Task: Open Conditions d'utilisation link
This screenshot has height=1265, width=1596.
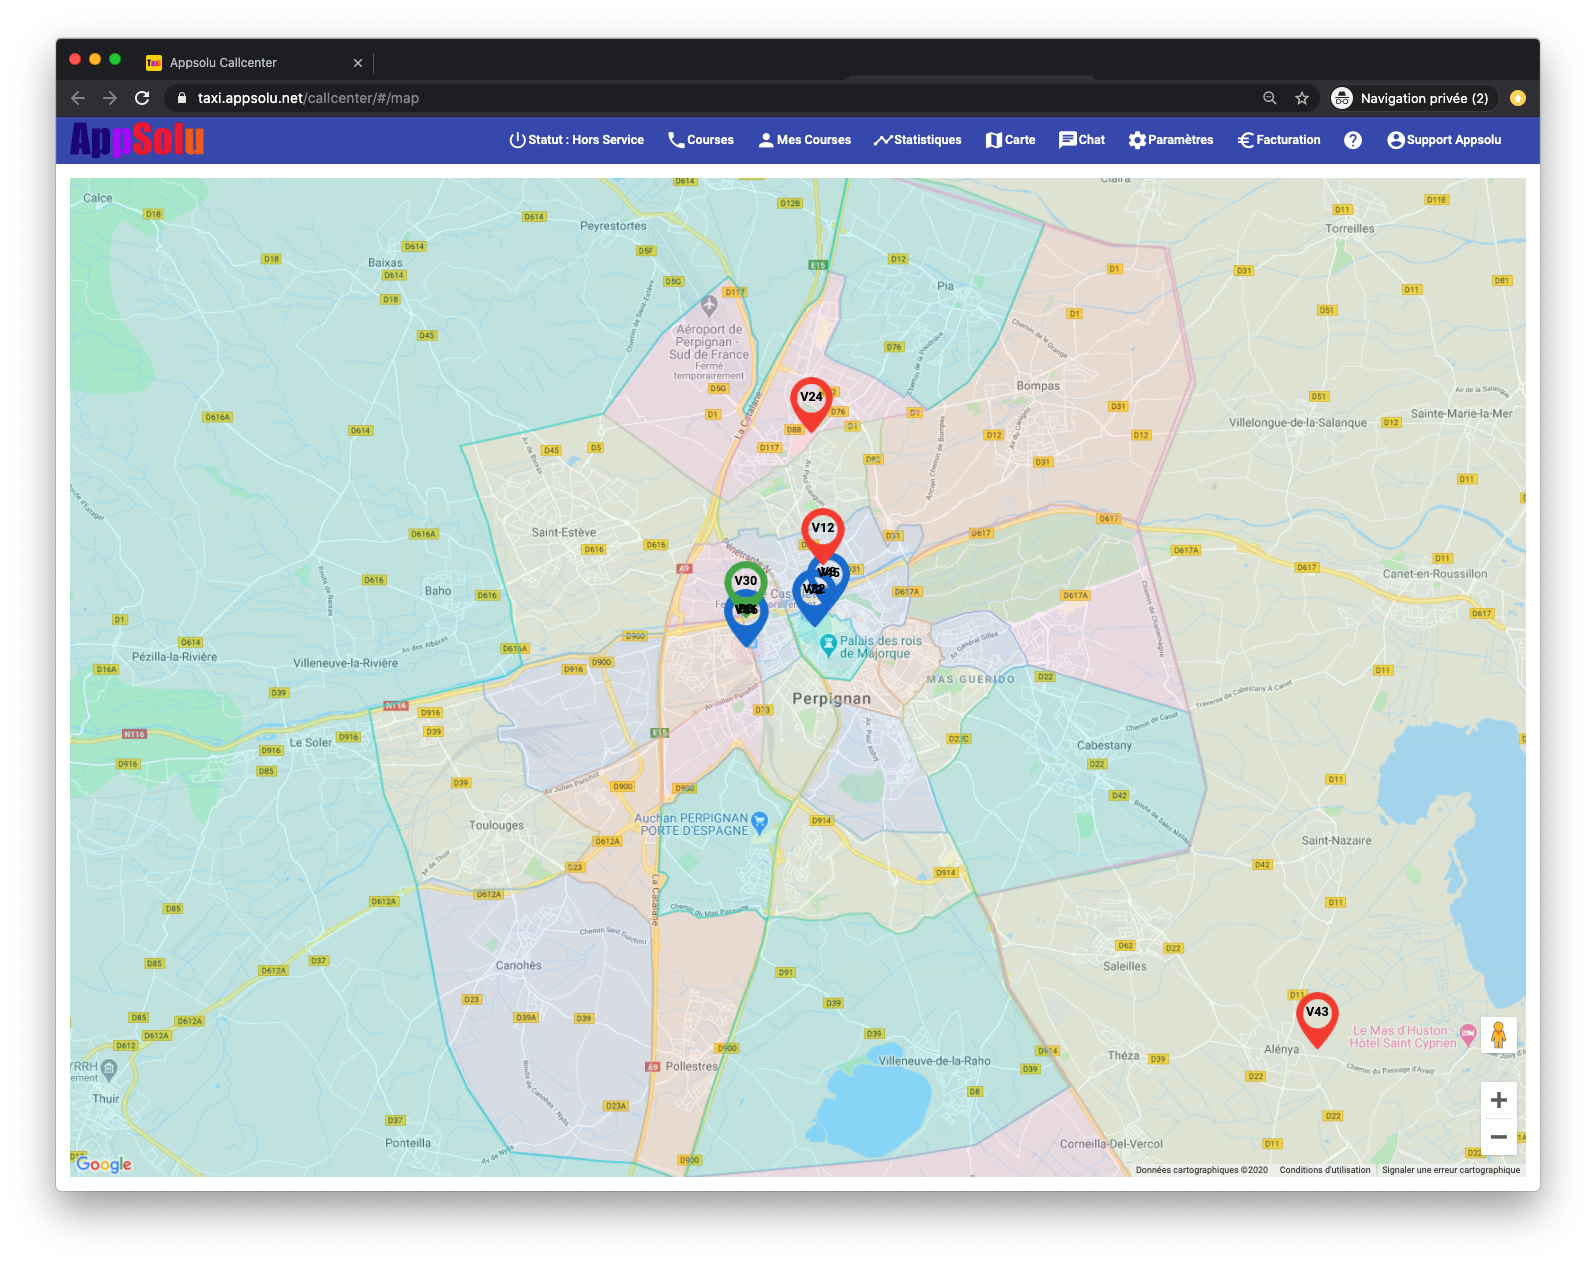Action: tap(1325, 1170)
